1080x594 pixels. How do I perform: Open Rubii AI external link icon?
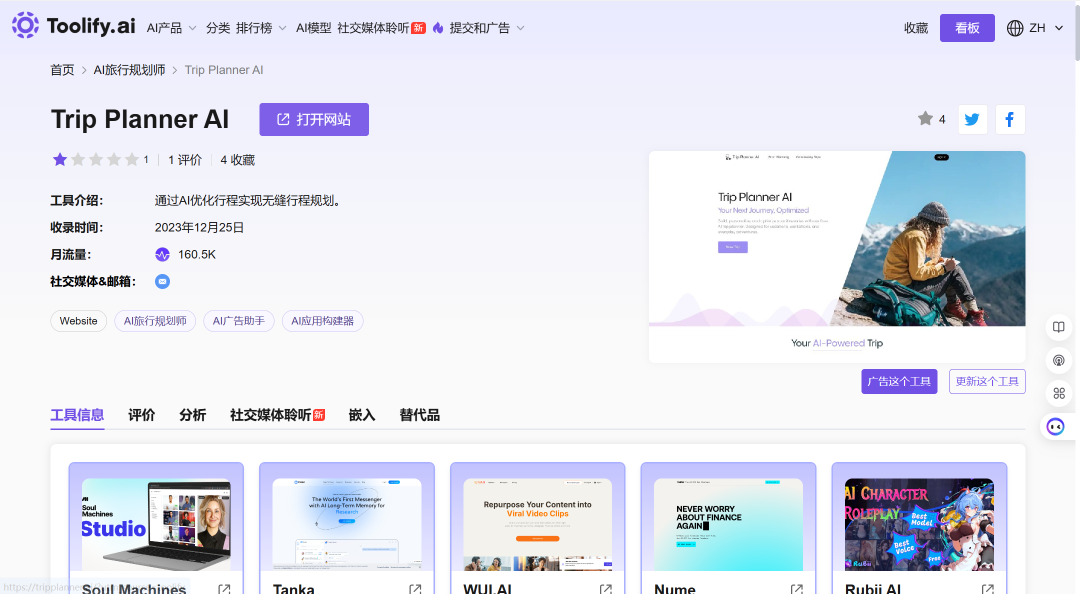(x=988, y=589)
